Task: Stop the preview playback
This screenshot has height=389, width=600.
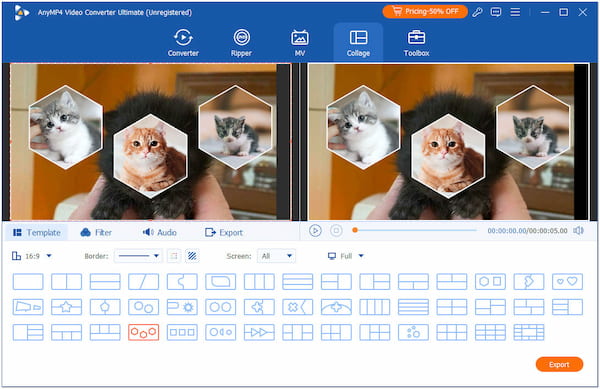Action: [x=336, y=231]
